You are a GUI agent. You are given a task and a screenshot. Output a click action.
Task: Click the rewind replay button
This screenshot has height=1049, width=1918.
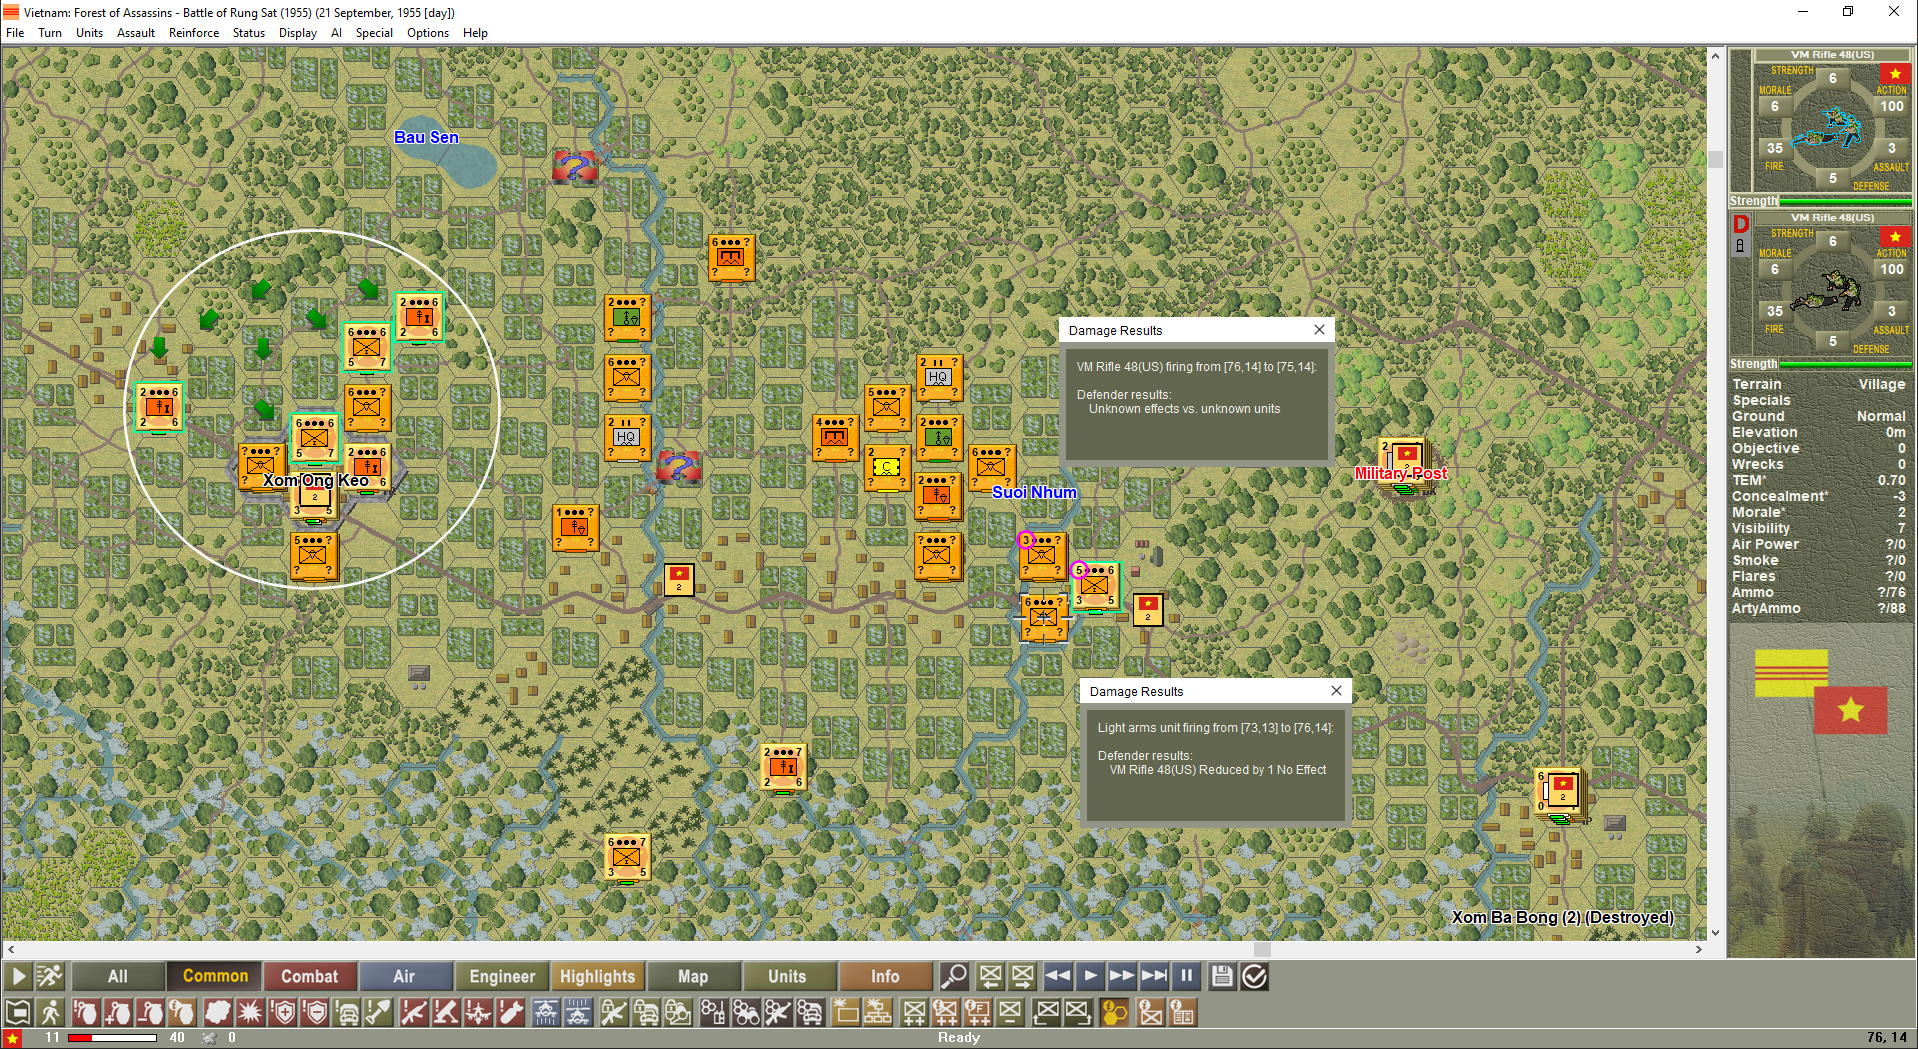[1058, 976]
